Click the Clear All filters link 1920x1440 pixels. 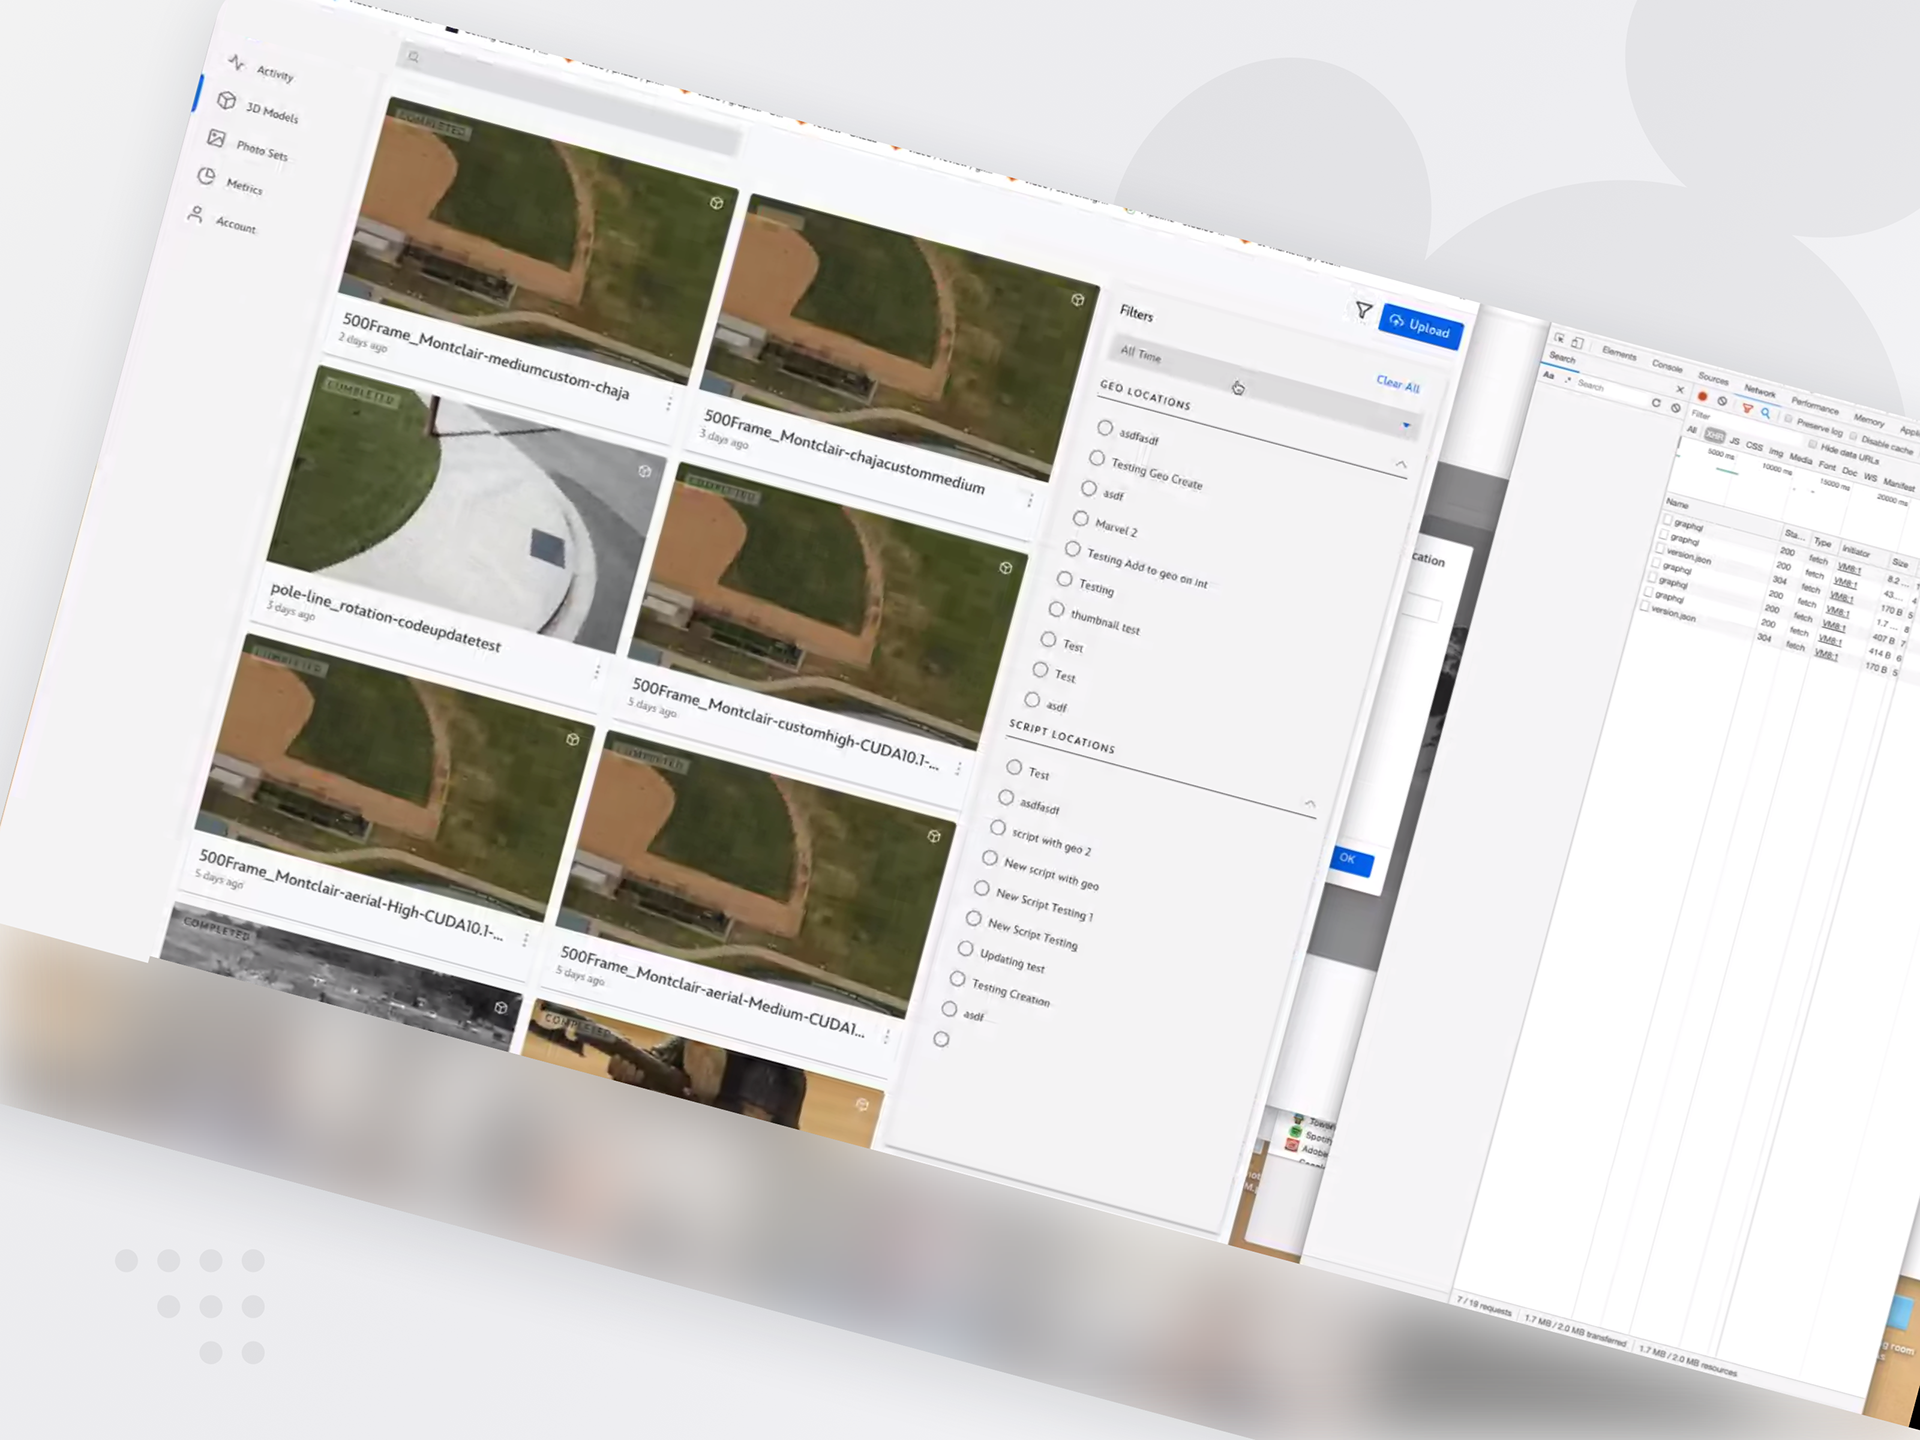tap(1398, 384)
